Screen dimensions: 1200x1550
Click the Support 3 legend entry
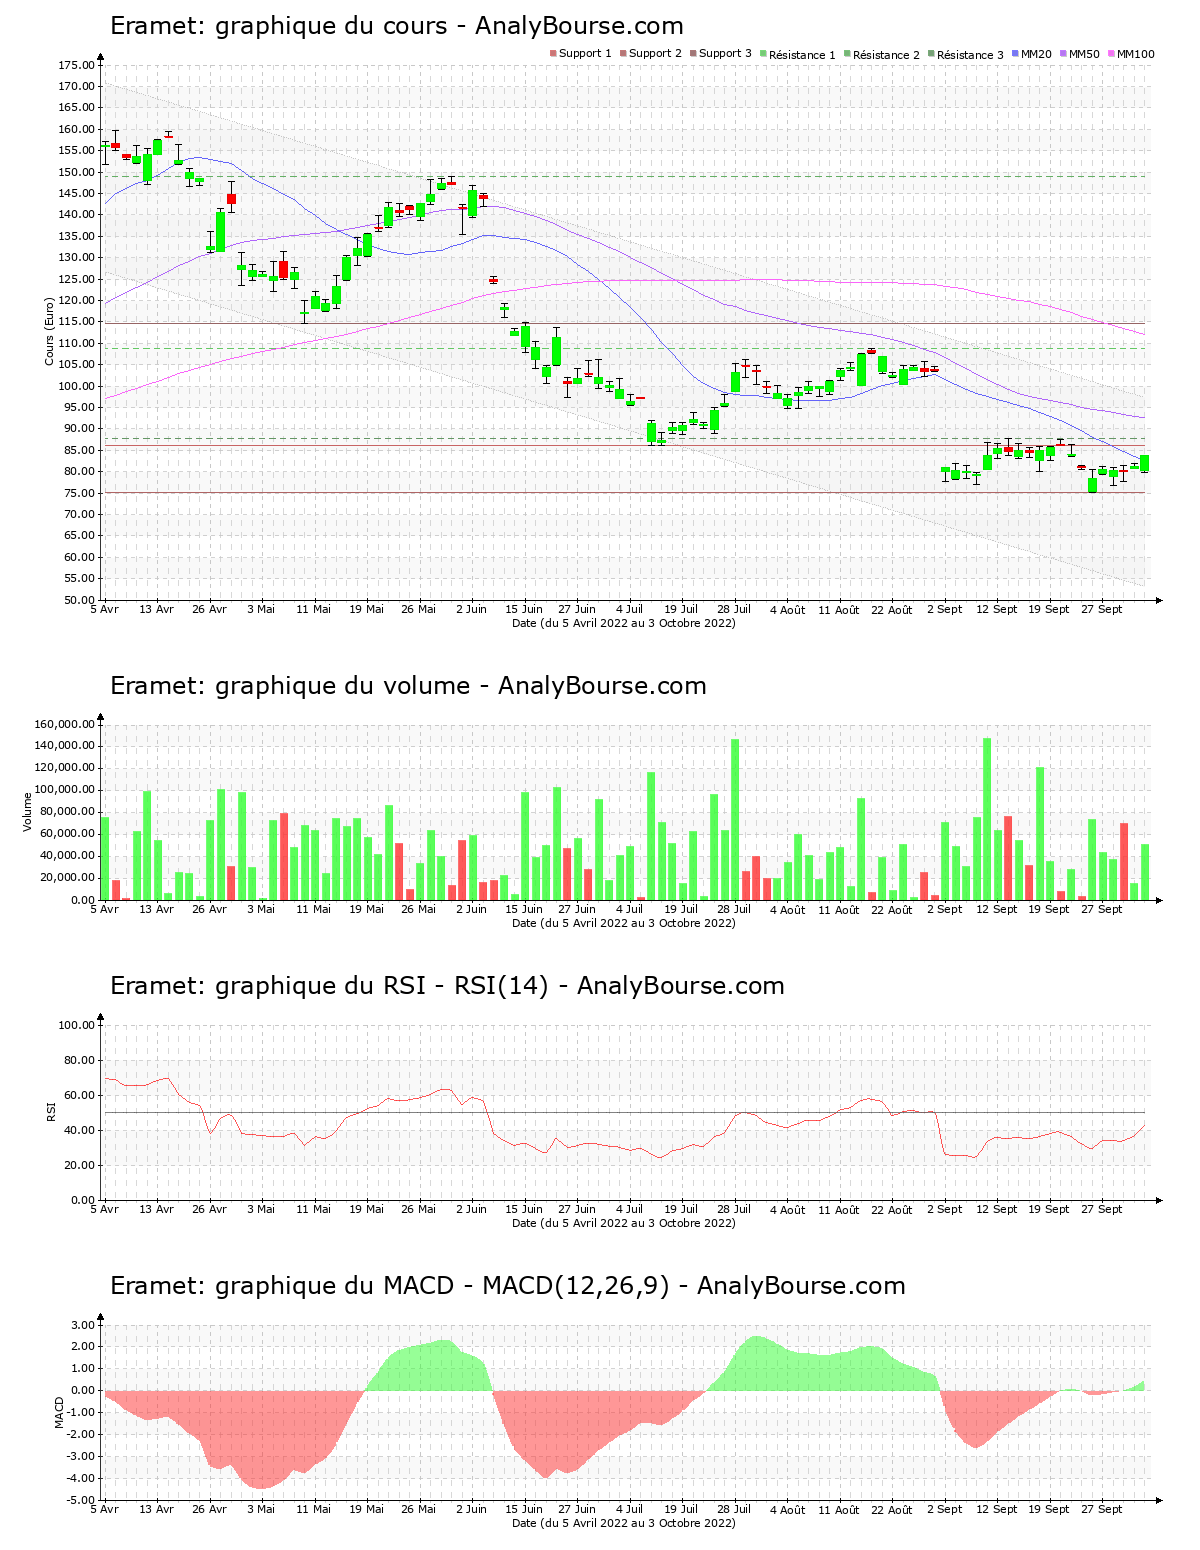pos(720,54)
